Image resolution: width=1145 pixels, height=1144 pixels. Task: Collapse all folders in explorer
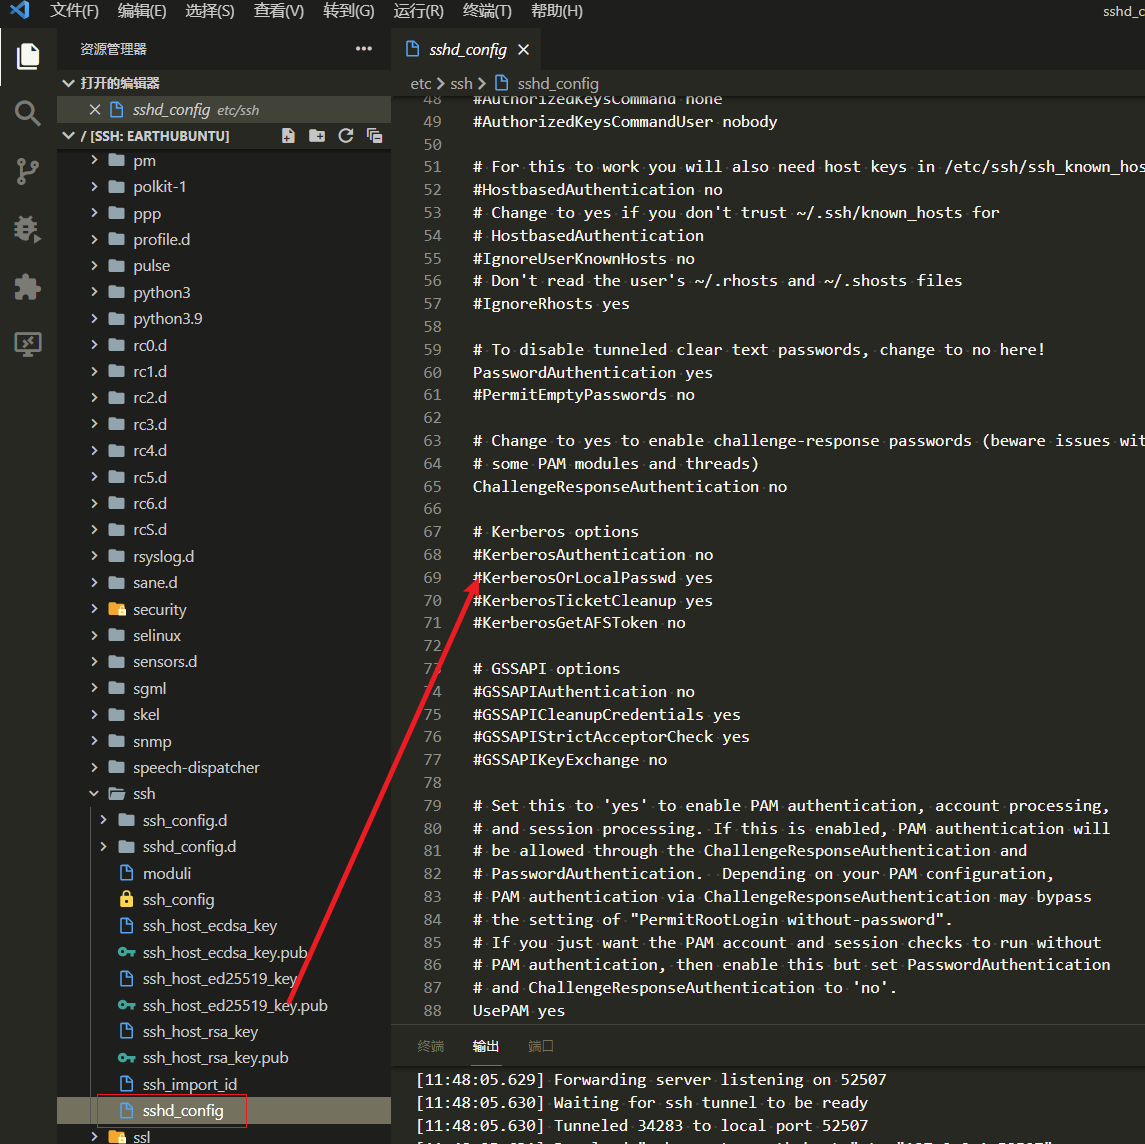[375, 136]
